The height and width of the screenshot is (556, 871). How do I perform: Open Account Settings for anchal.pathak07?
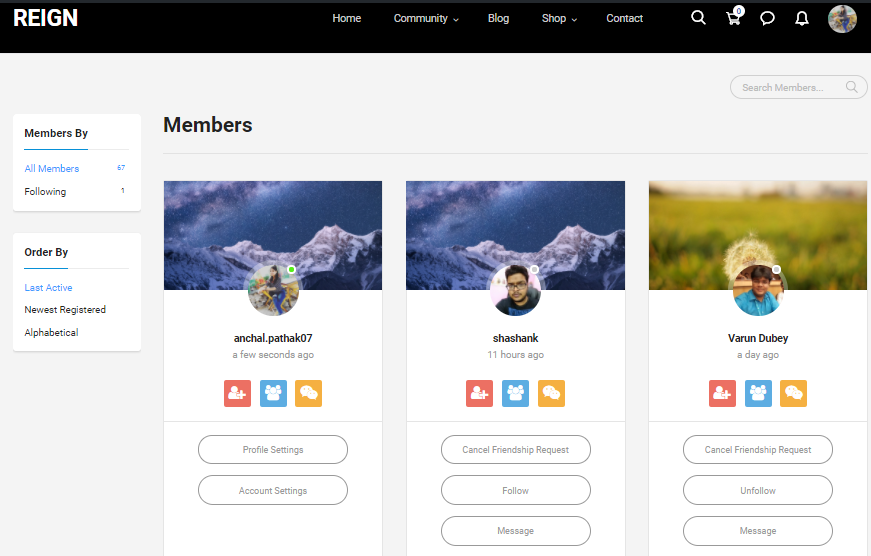coord(273,490)
